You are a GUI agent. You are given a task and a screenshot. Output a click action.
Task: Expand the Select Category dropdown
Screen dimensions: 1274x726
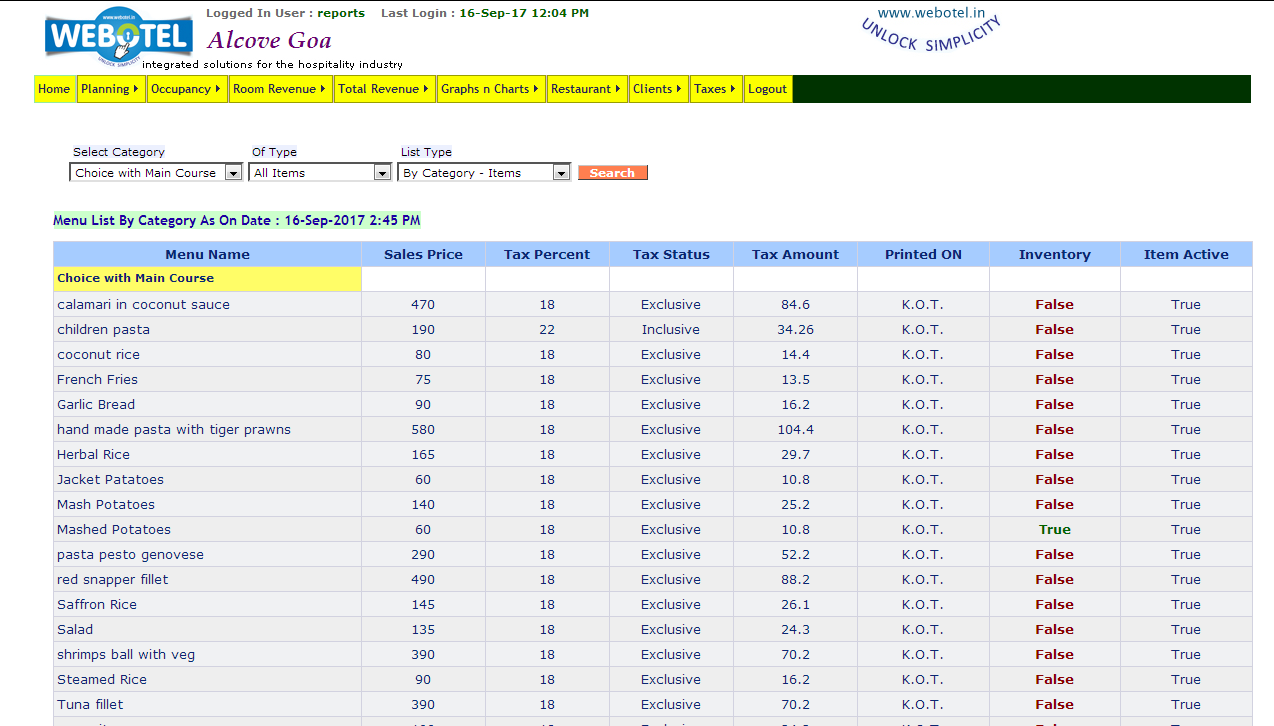(157, 173)
